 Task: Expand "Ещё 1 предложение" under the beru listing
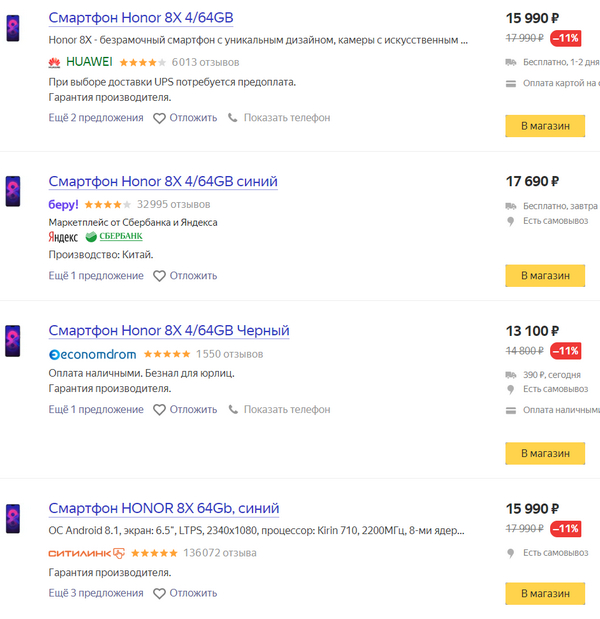click(x=96, y=276)
